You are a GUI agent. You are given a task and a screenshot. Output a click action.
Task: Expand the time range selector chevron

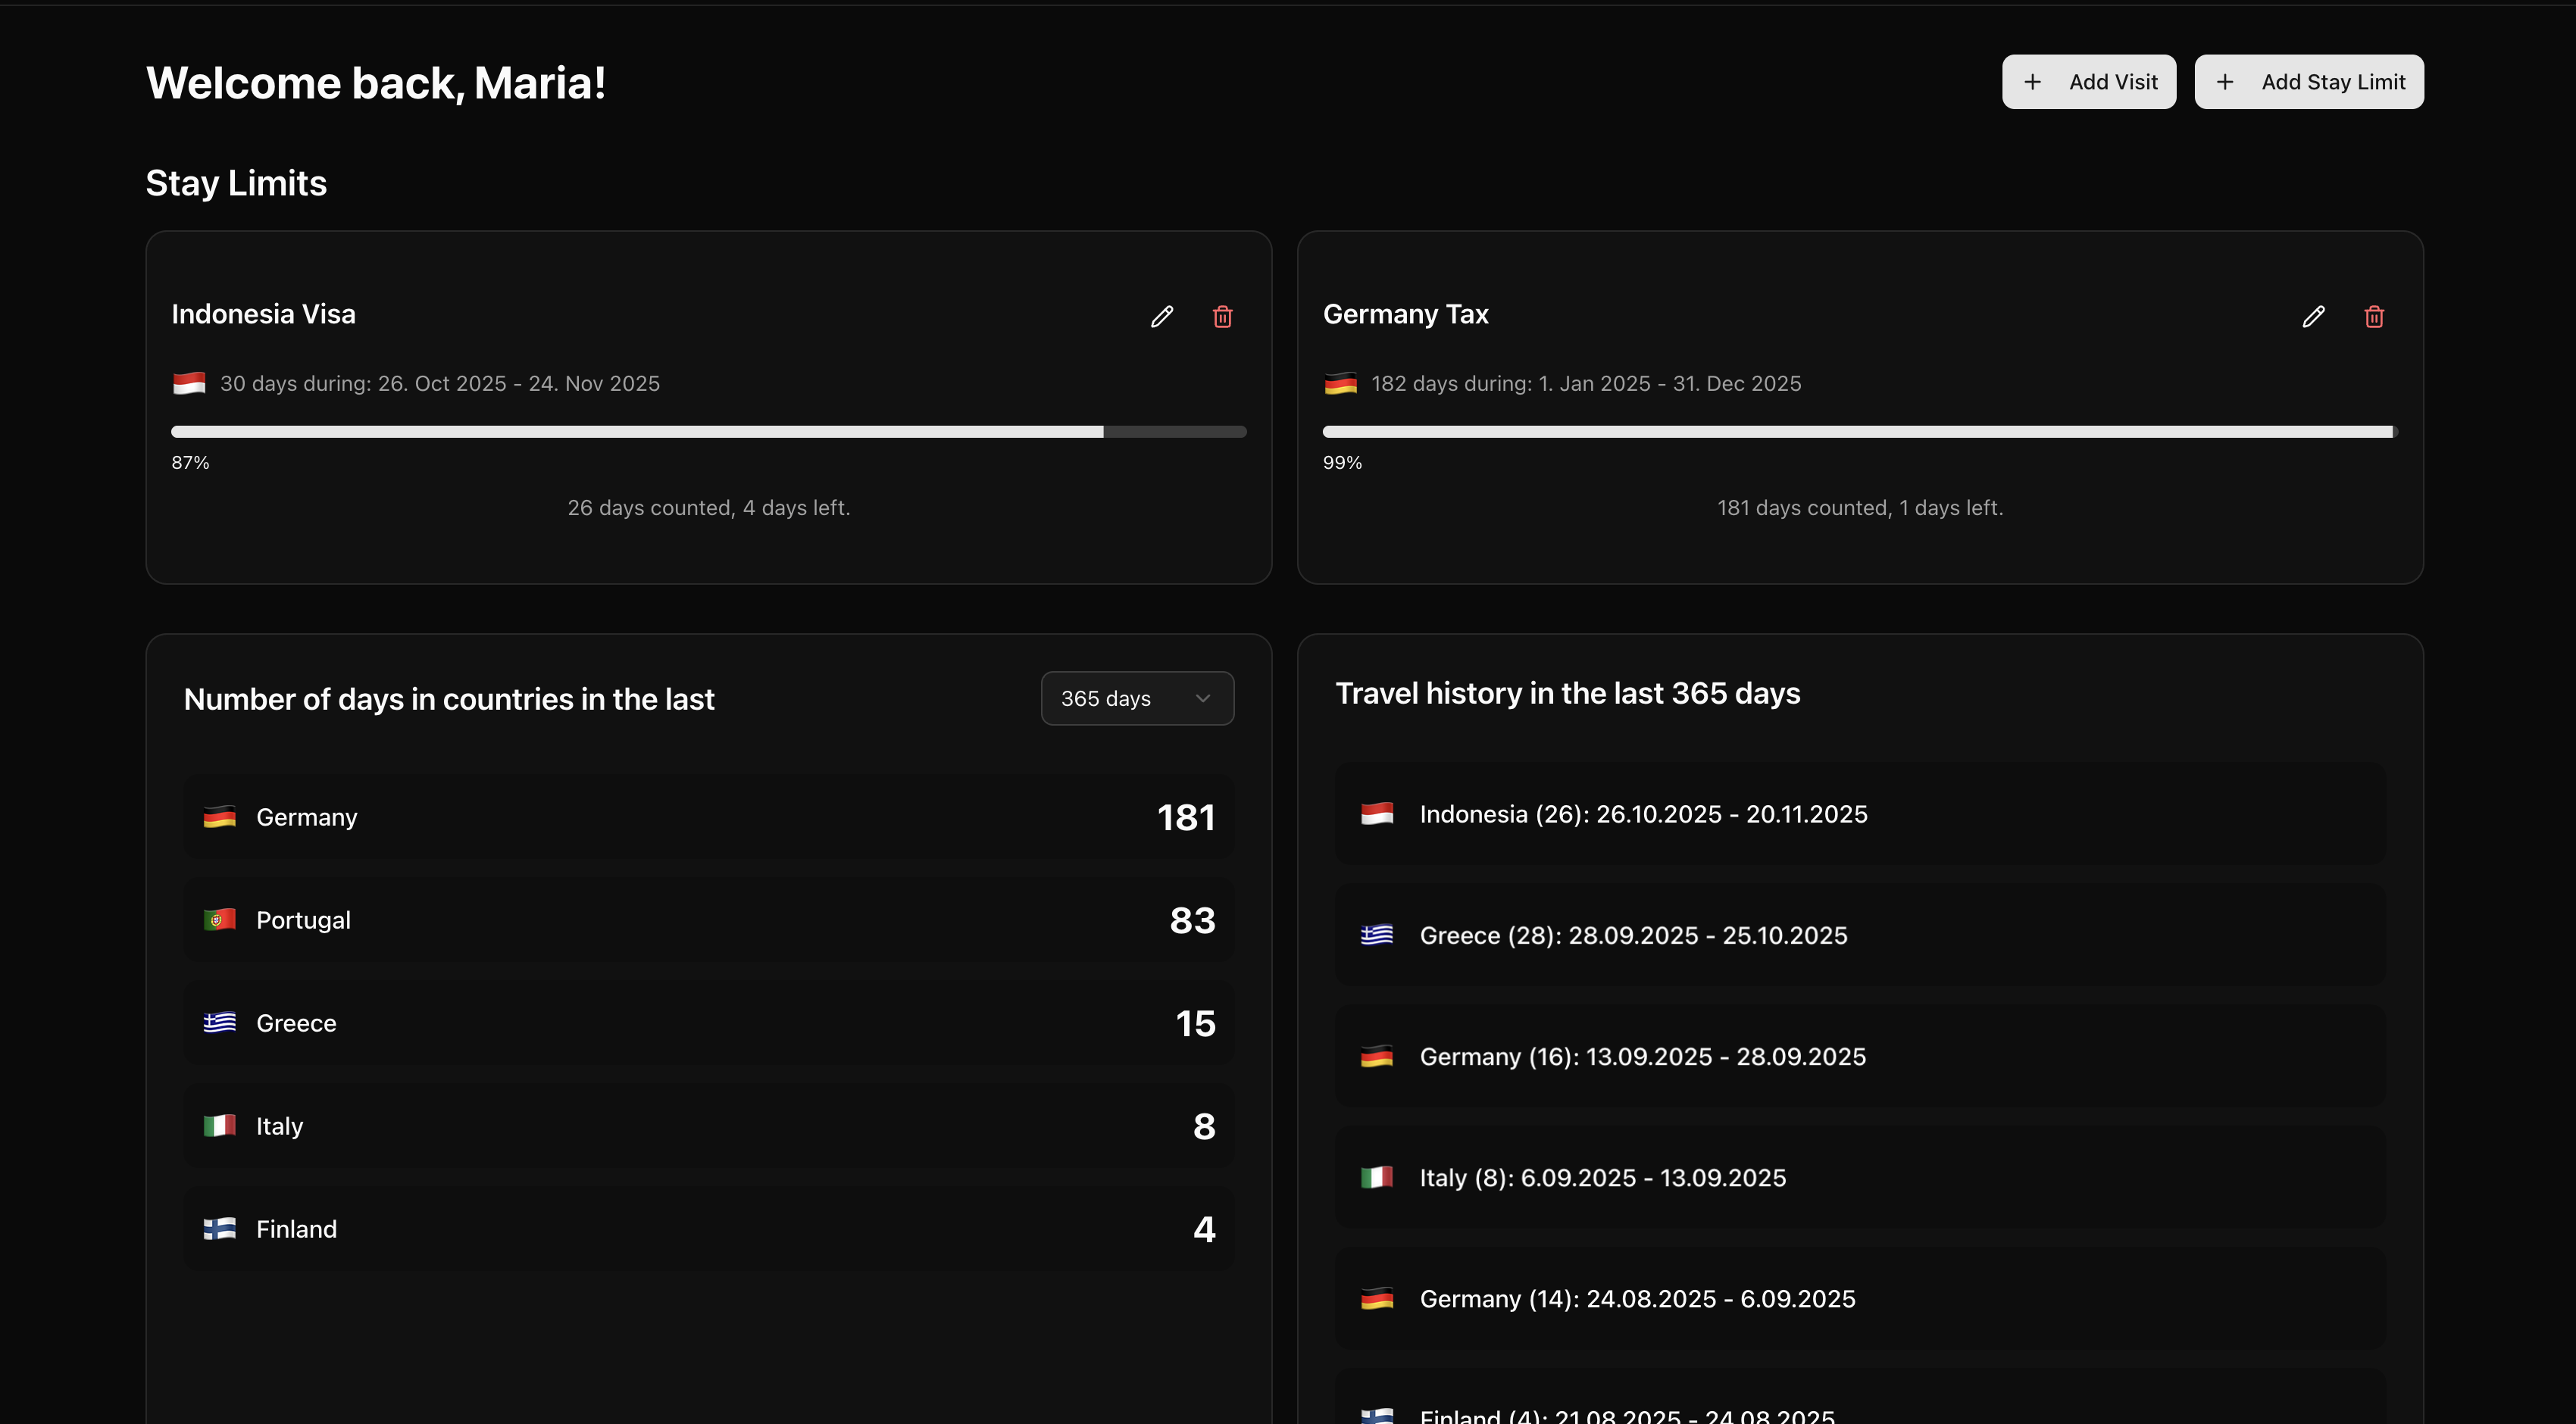pyautogui.click(x=1203, y=698)
